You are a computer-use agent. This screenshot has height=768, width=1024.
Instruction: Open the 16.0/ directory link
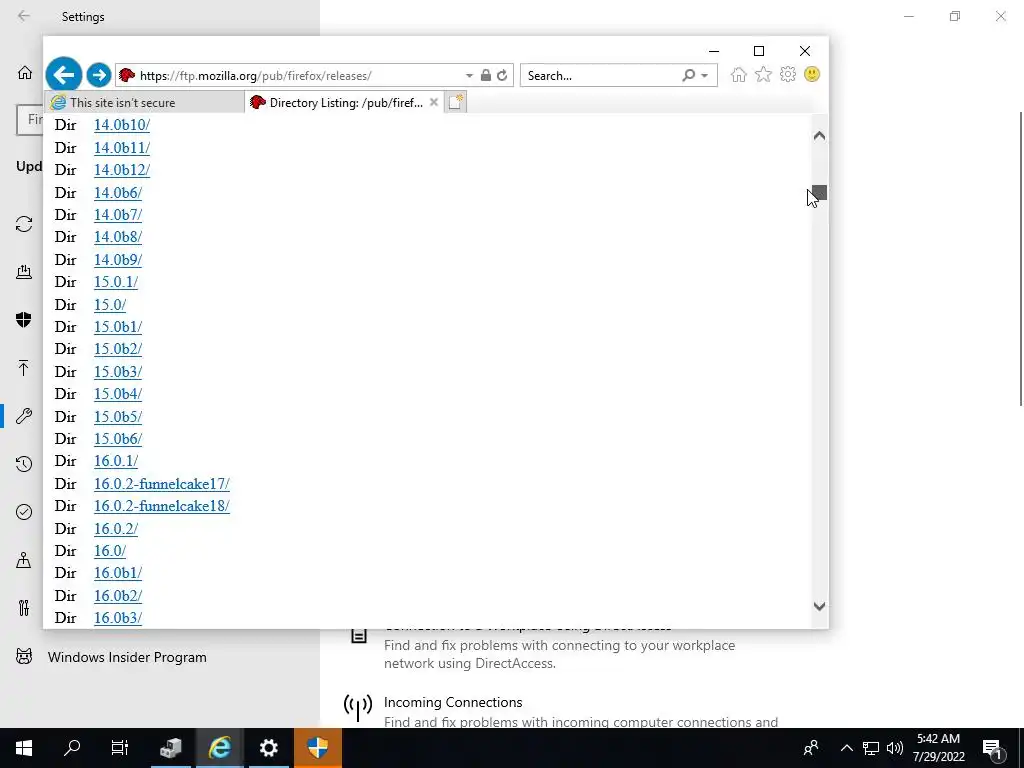(110, 551)
